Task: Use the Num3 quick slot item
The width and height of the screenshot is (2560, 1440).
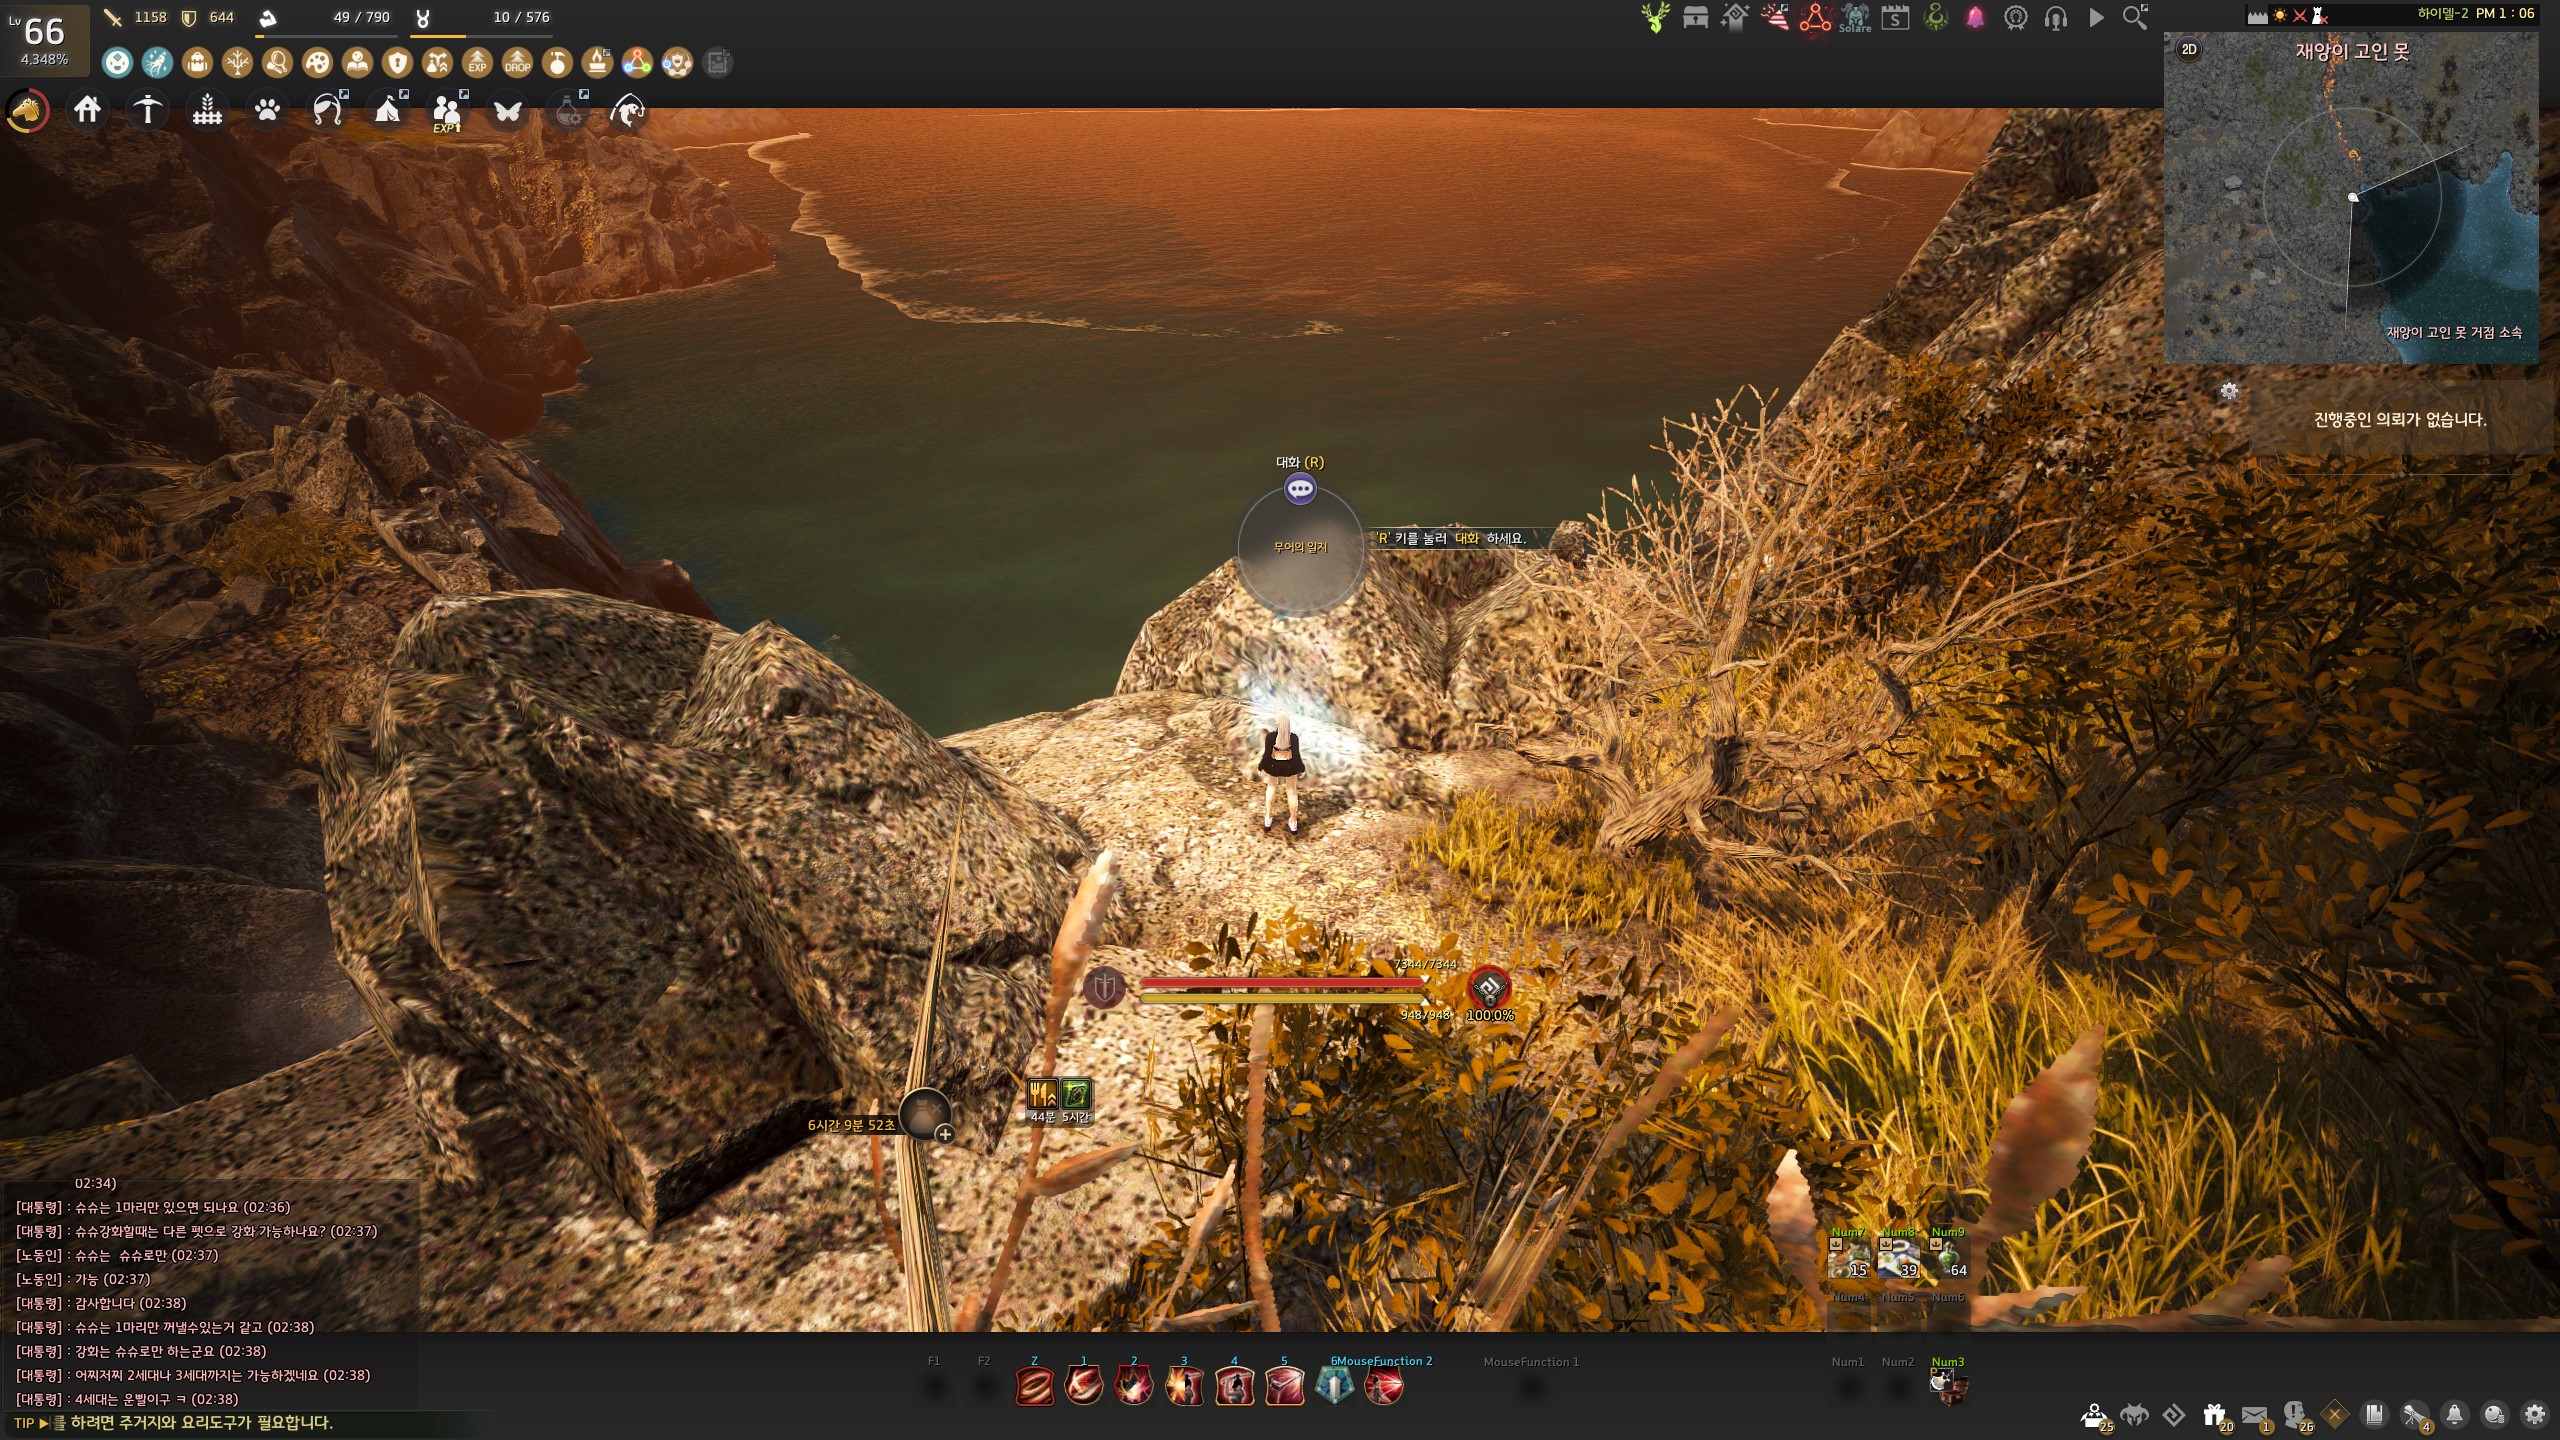Action: click(1948, 1385)
